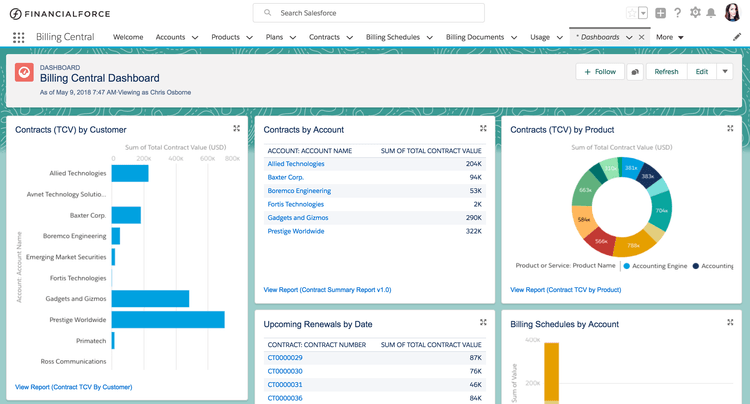Go to the Accounts tab
750x404 pixels.
pos(170,37)
